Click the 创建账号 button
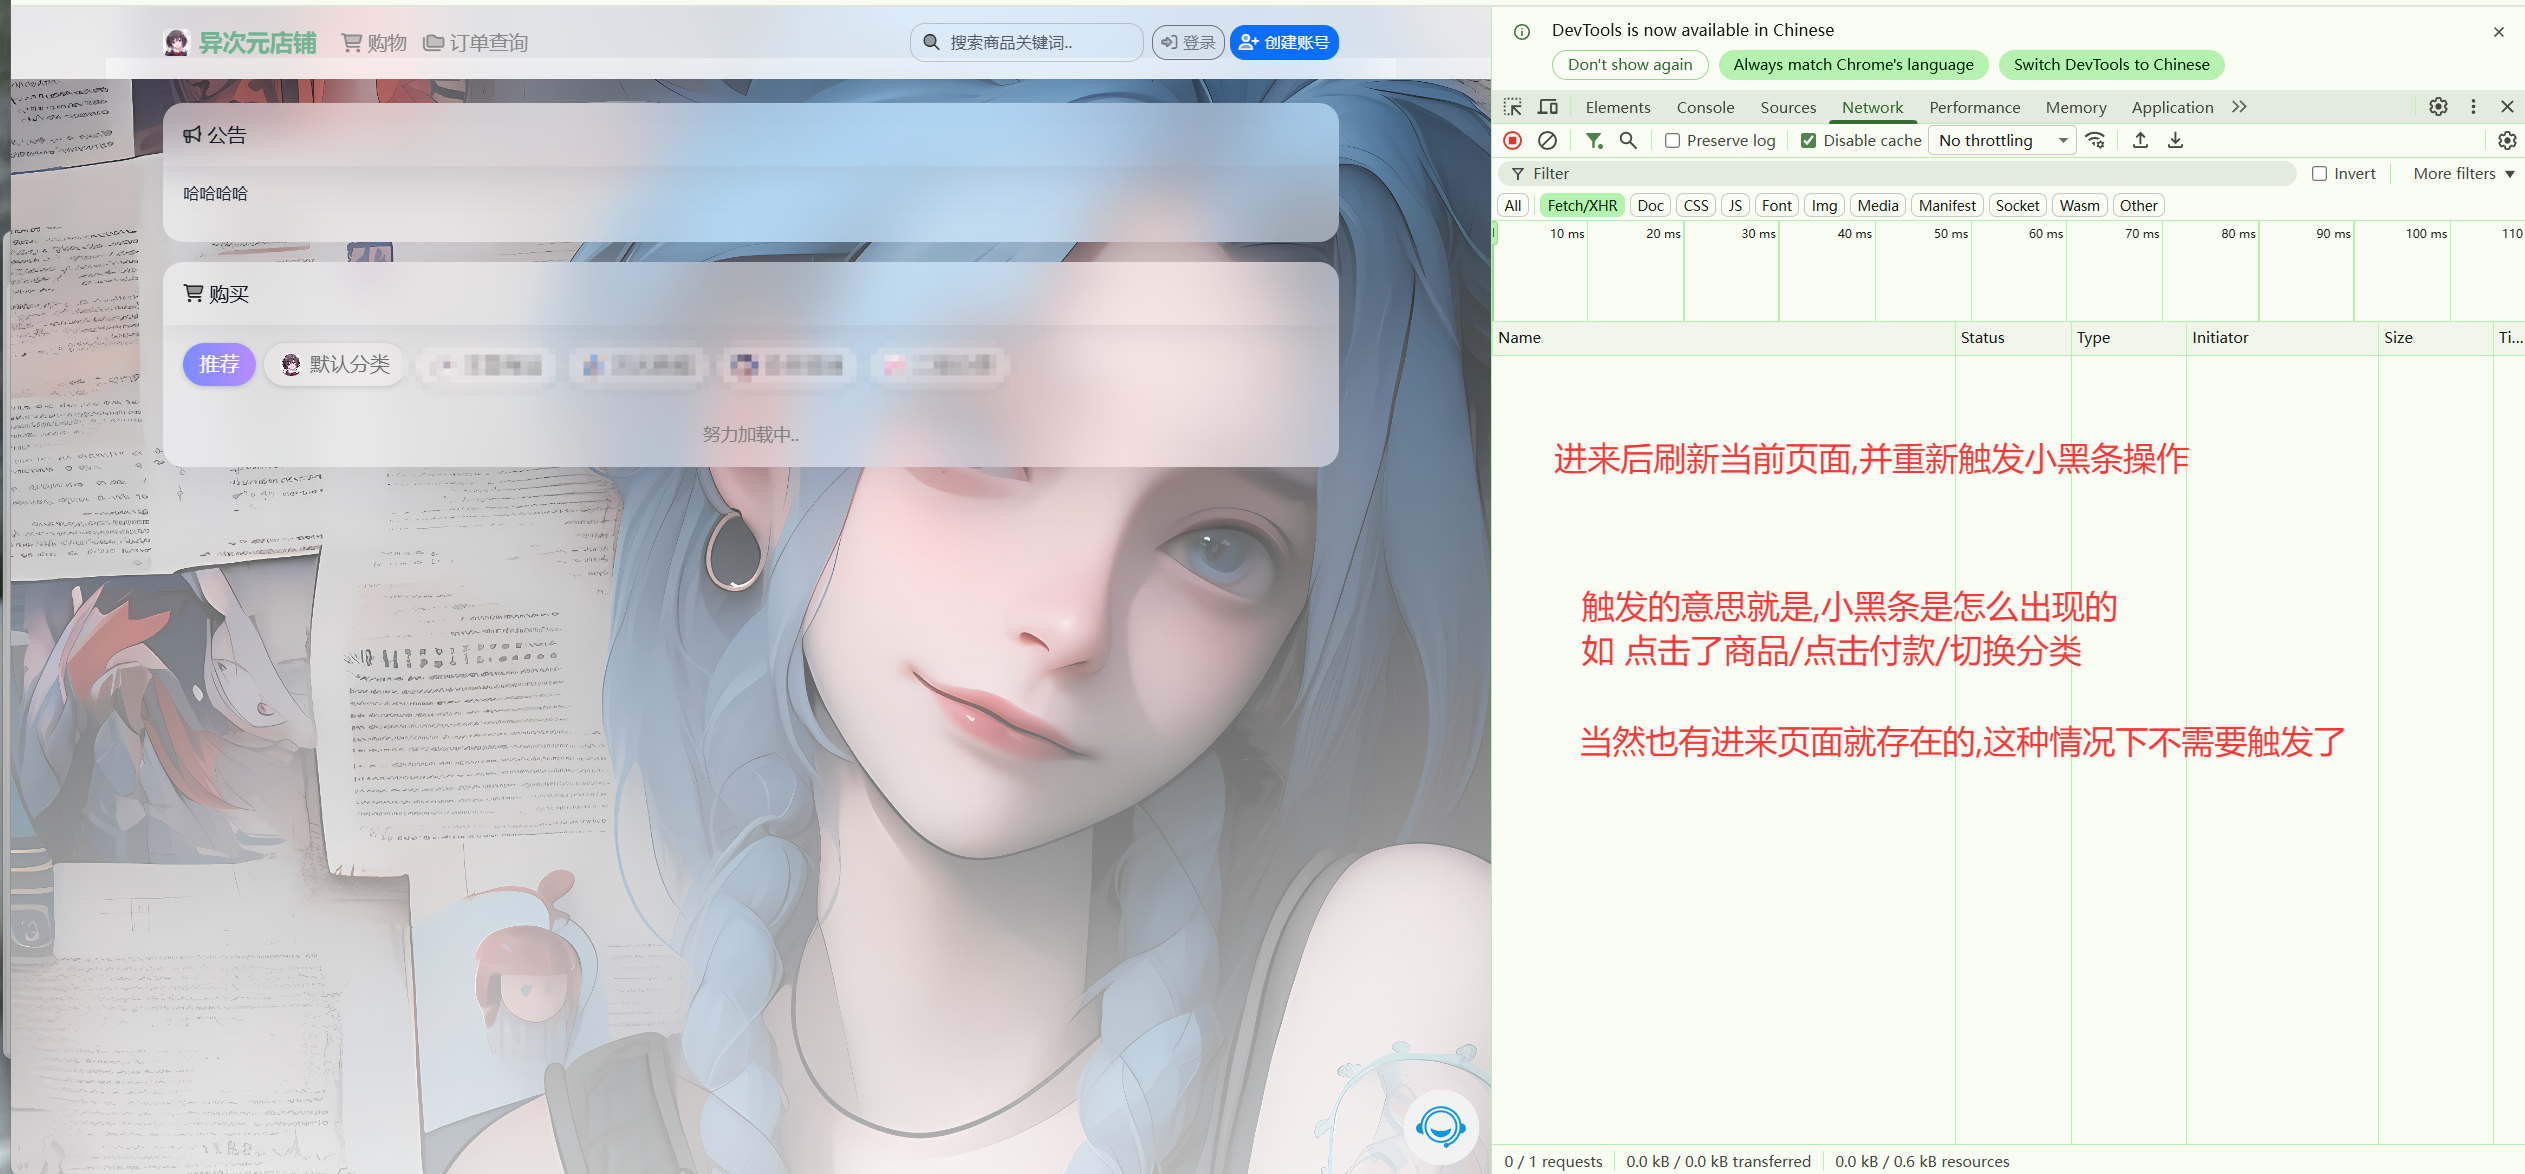This screenshot has height=1174, width=2525. pyautogui.click(x=1284, y=43)
